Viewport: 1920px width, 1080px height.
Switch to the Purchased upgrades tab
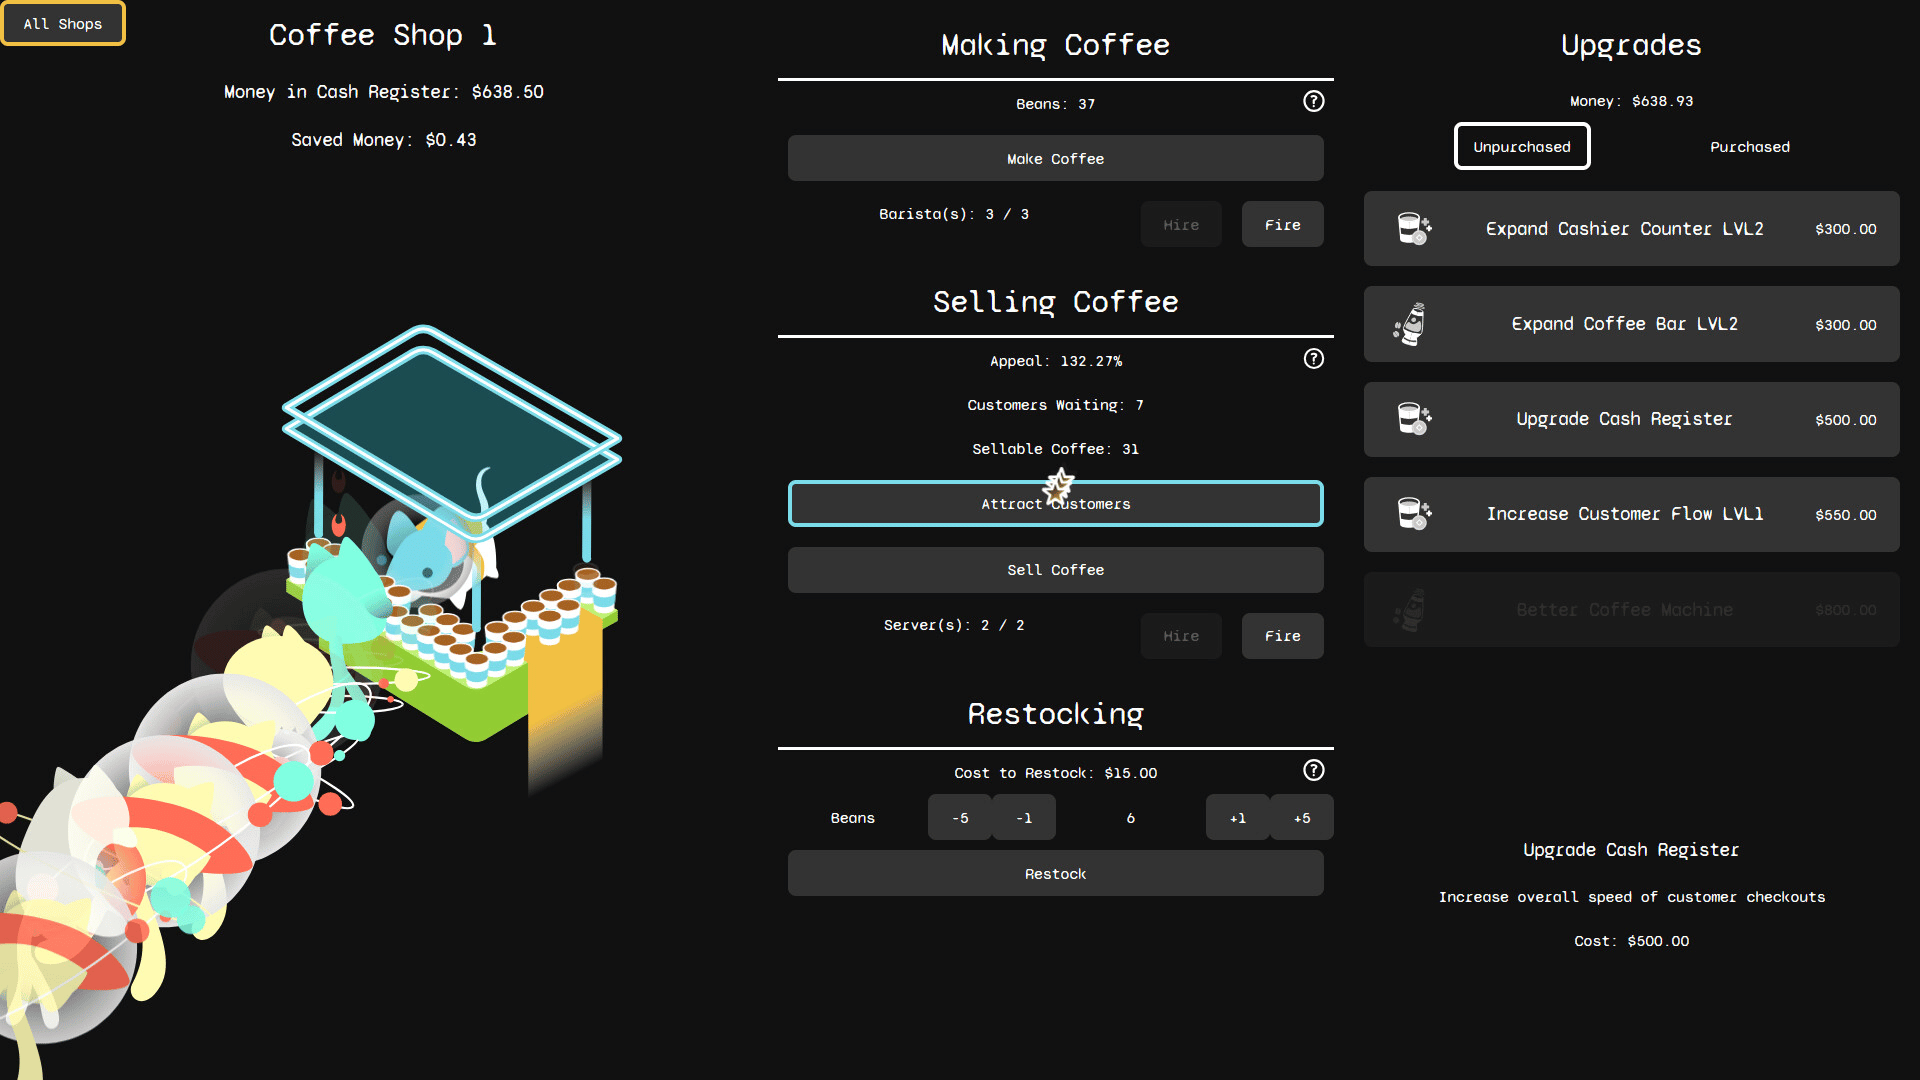coord(1749,147)
